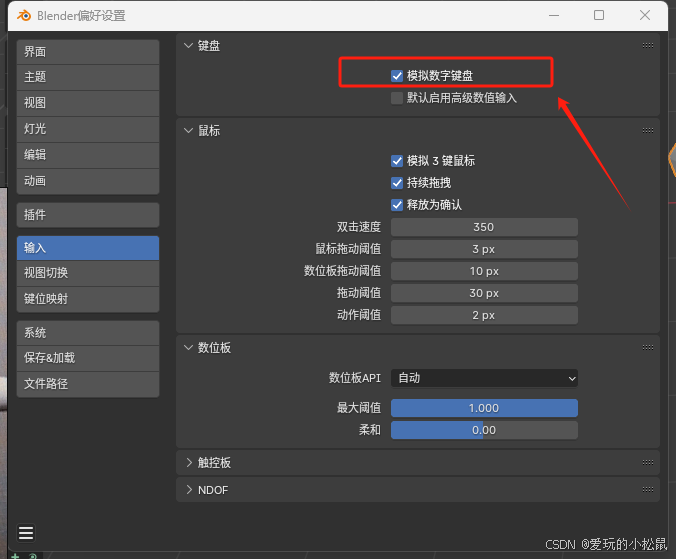
Task: Collapse the 键盘 section
Action: tap(188, 45)
